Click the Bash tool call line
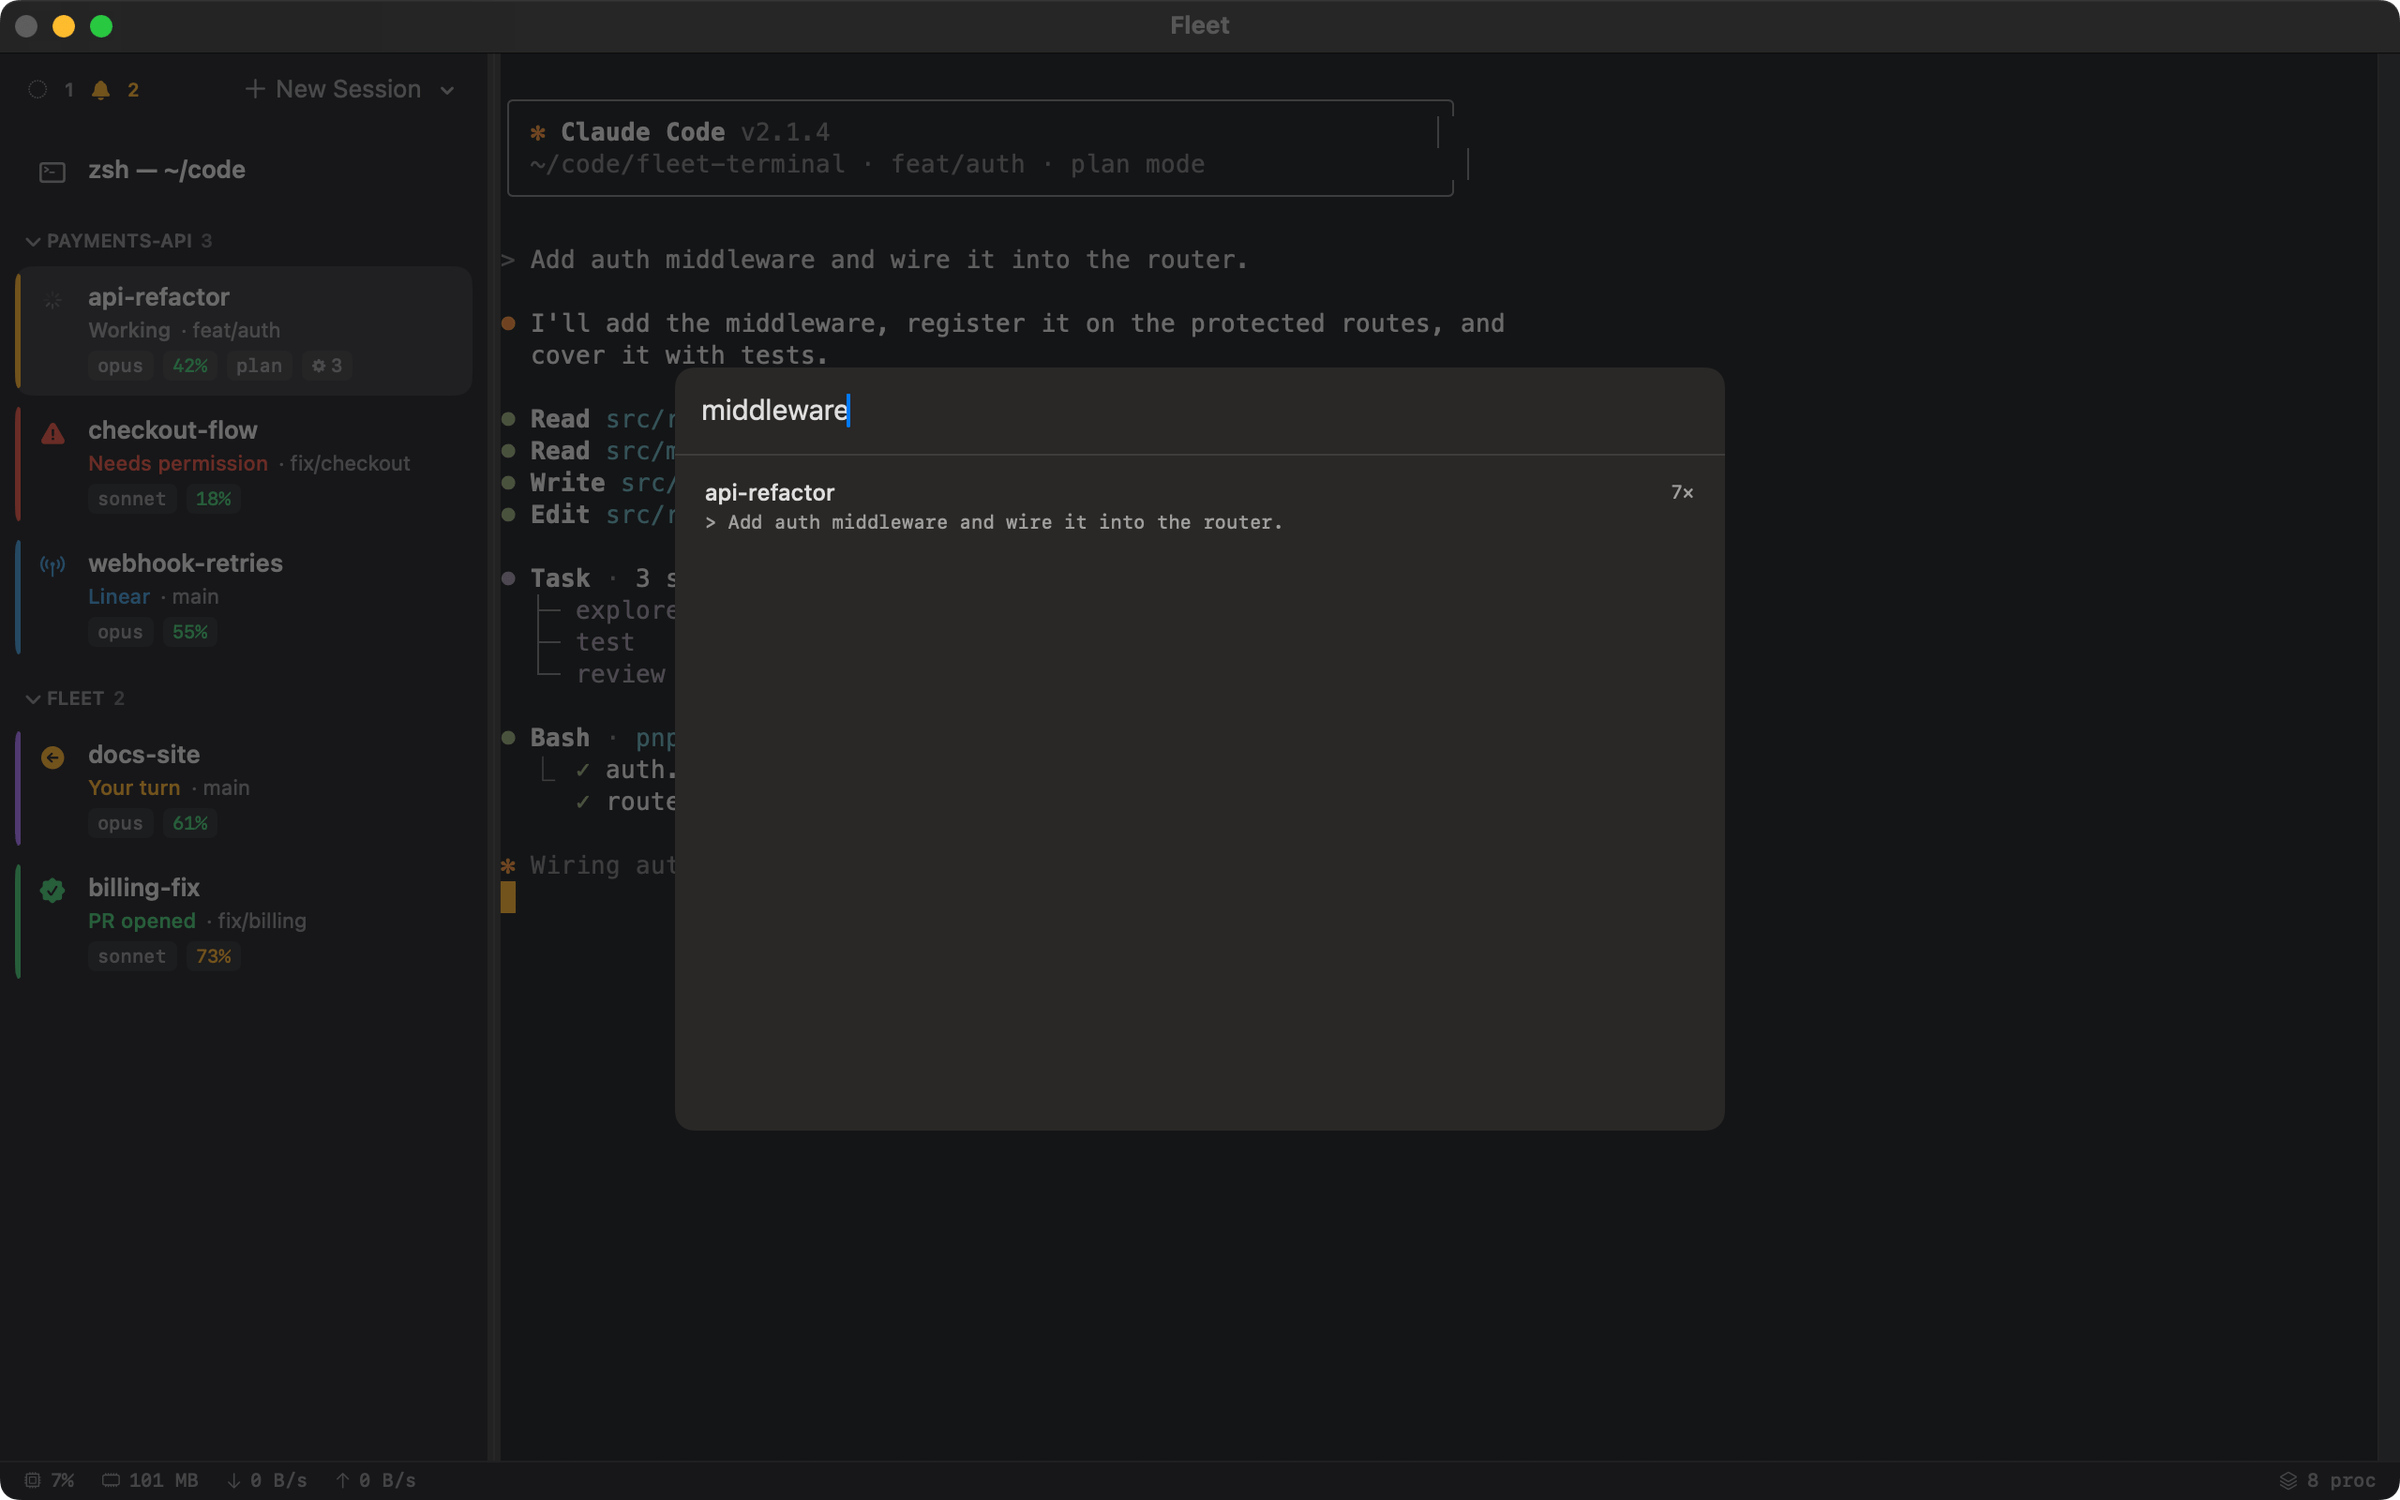Image resolution: width=2400 pixels, height=1500 pixels. [588, 738]
